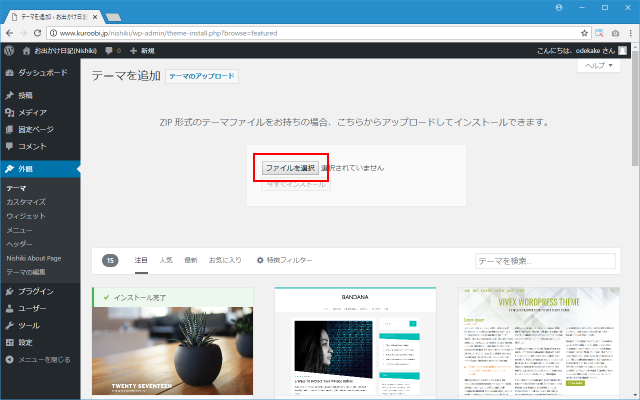Go forward with the browser forward arrow

23,33
